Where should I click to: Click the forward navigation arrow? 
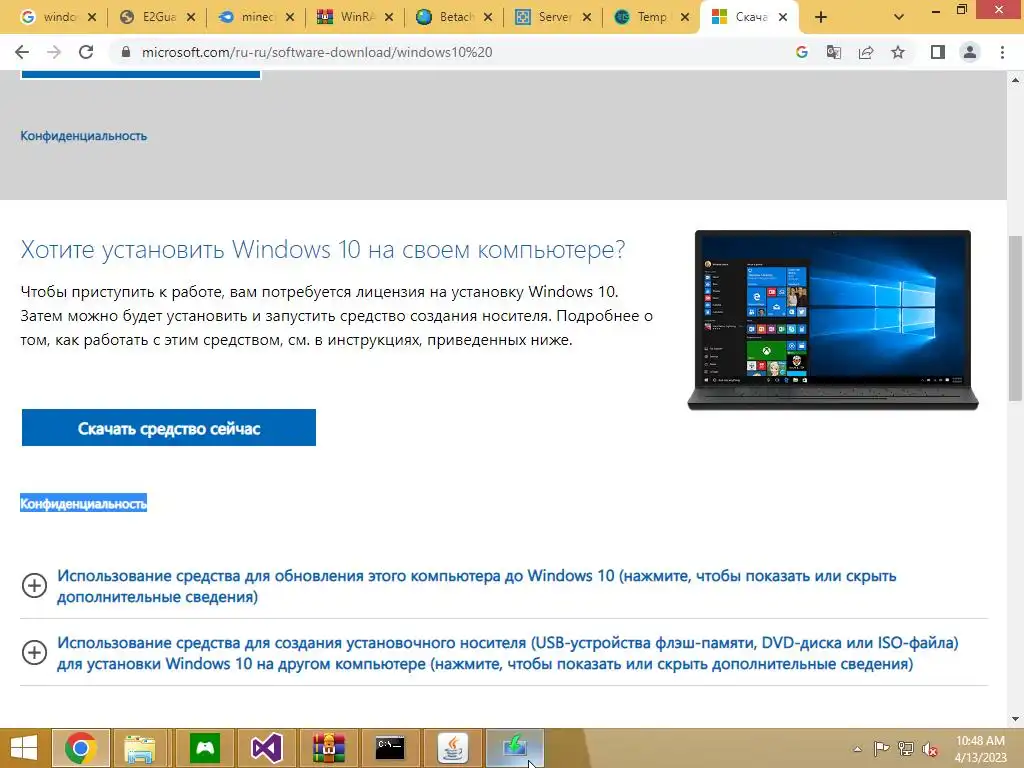pos(54,52)
